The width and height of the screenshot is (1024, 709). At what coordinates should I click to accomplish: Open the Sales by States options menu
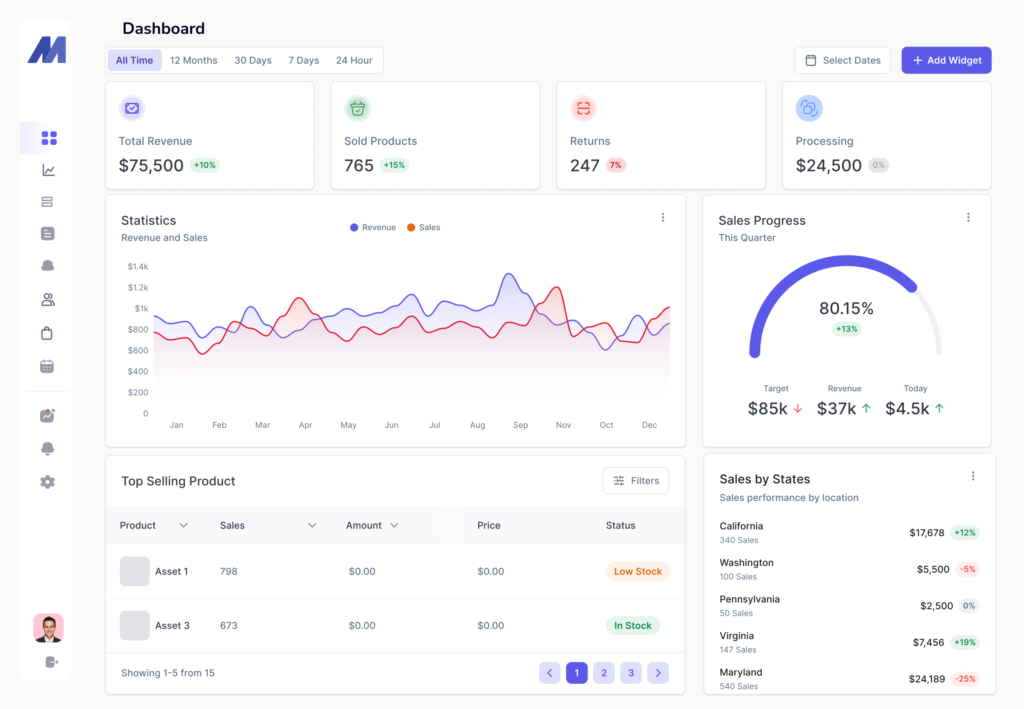pyautogui.click(x=972, y=477)
